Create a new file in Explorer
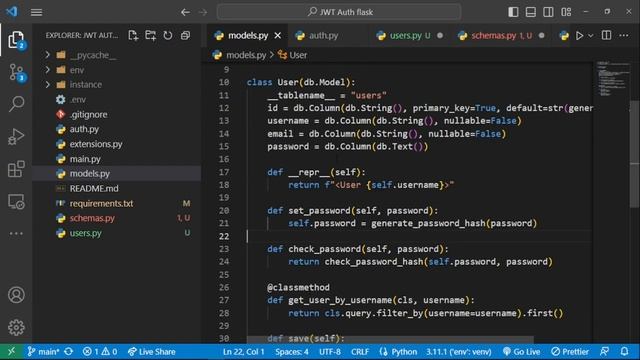The width and height of the screenshot is (640, 360). [x=133, y=36]
